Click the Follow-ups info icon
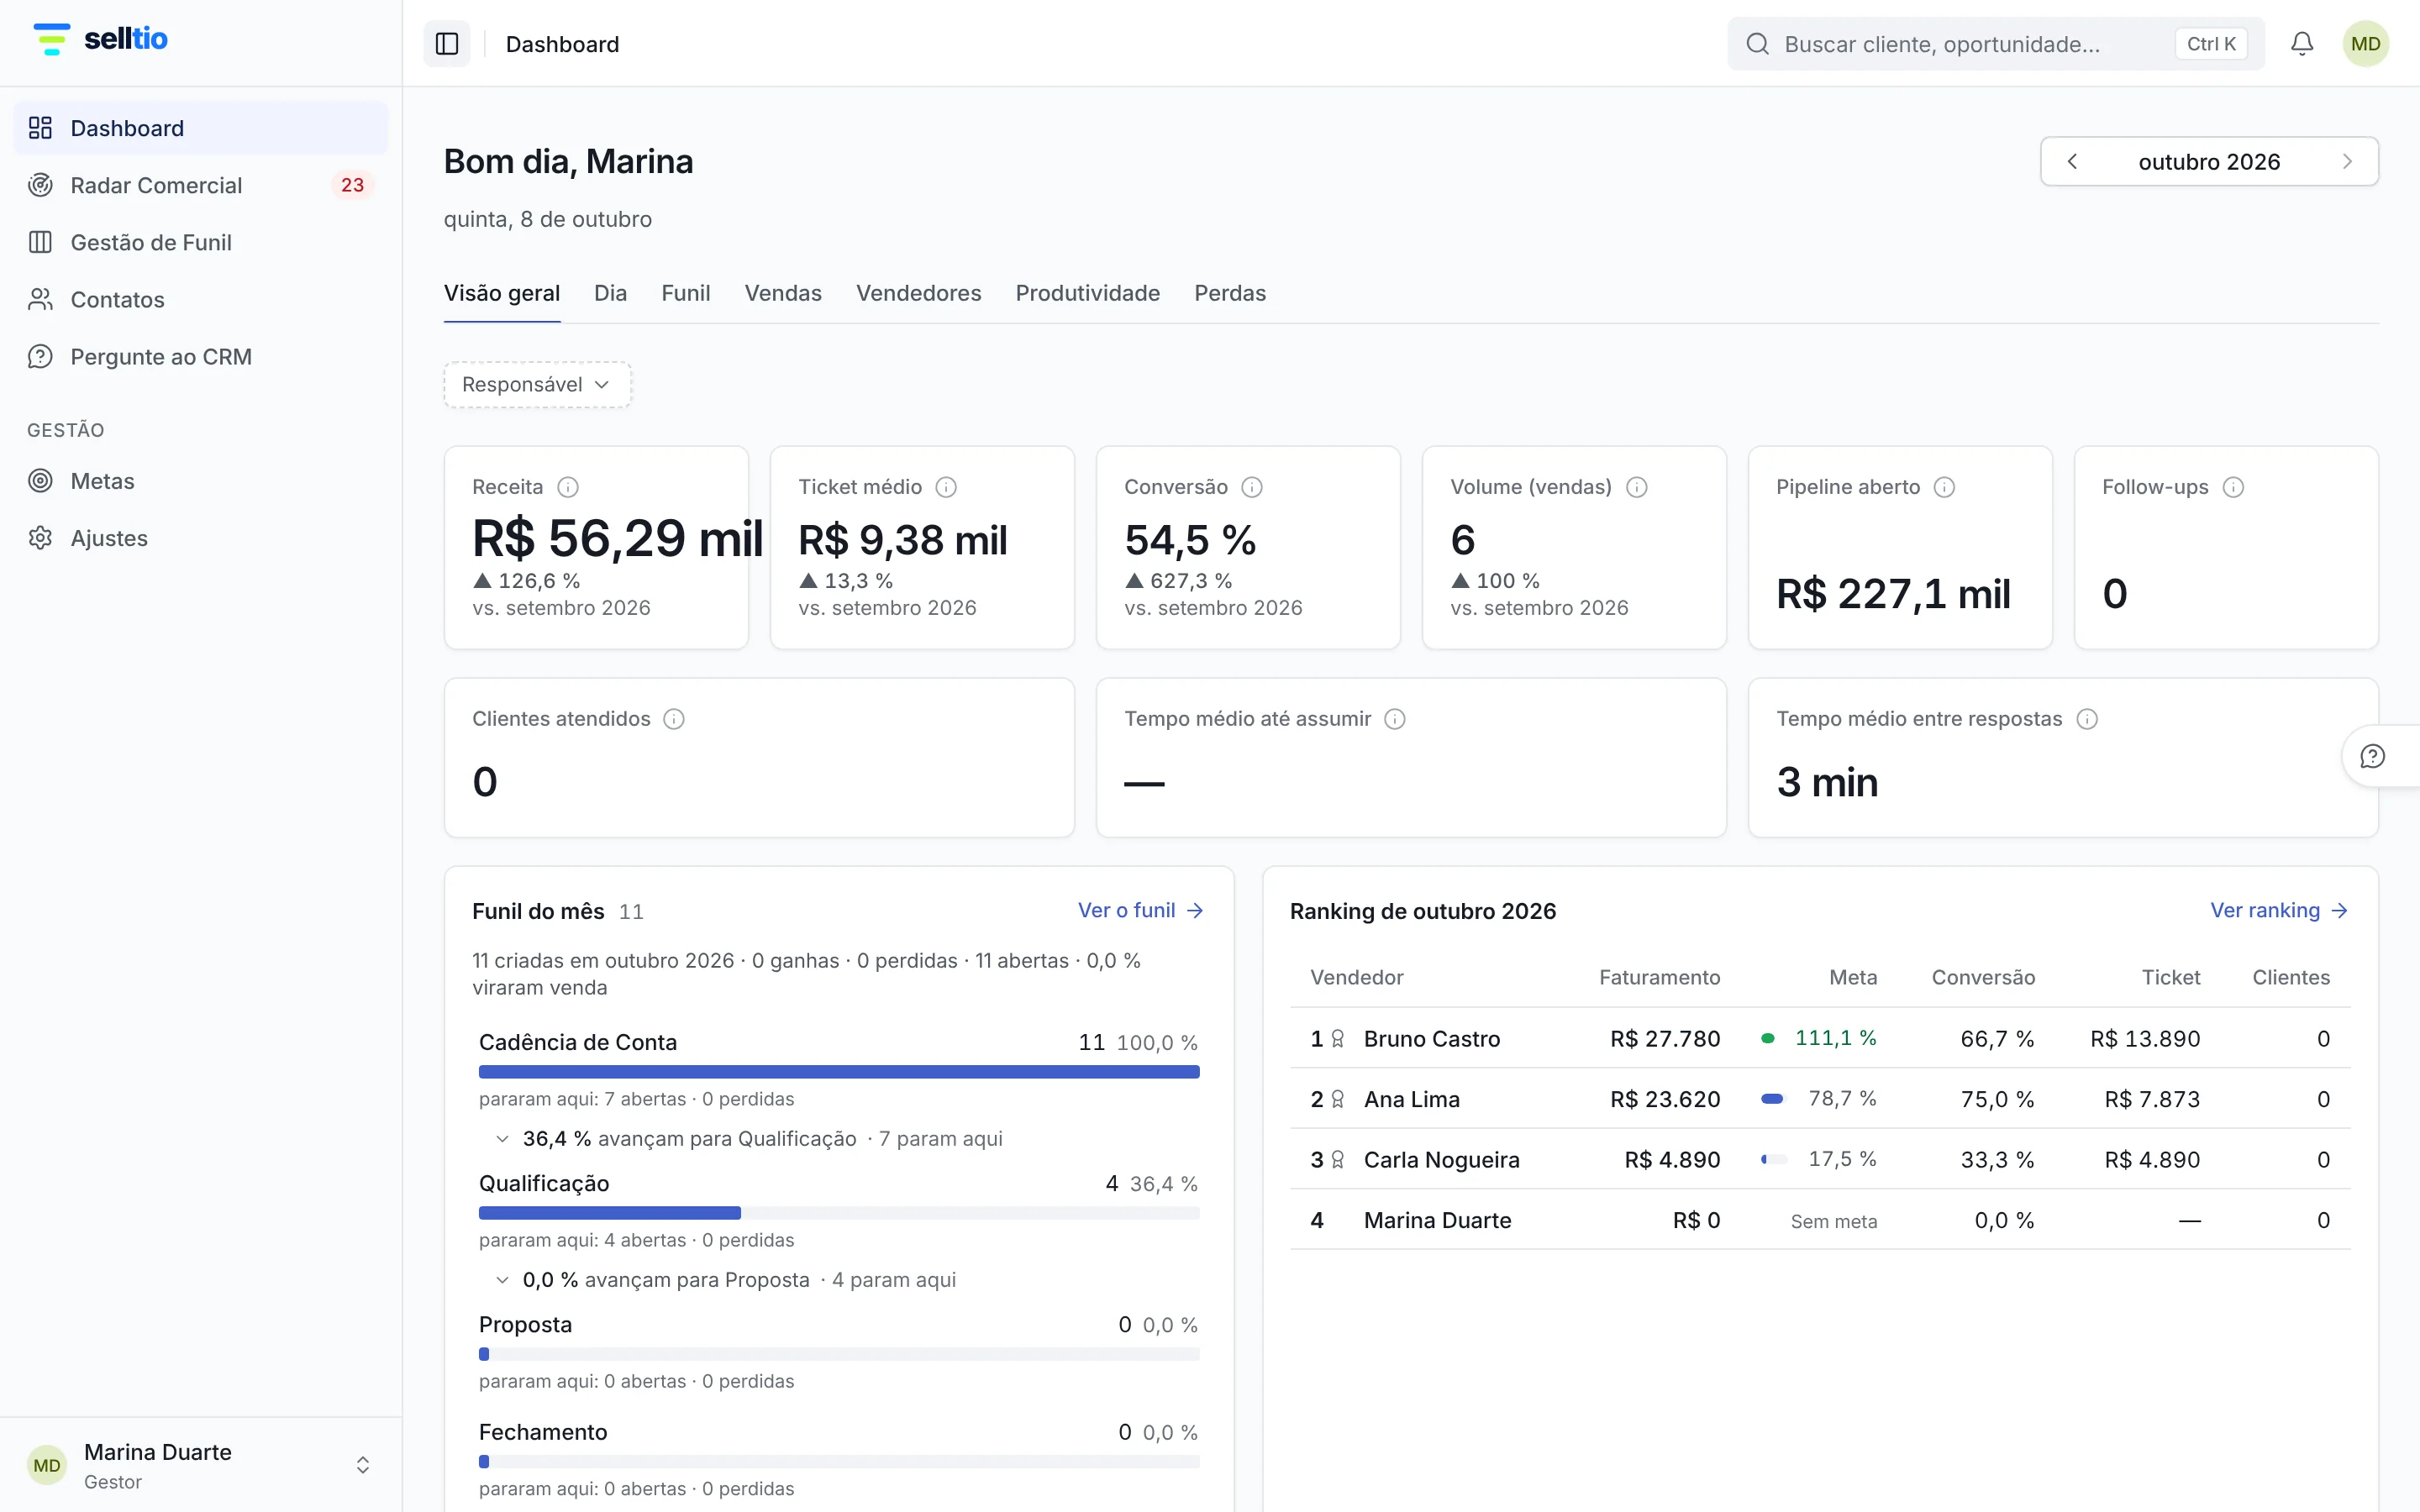This screenshot has height=1512, width=2420. tap(2233, 487)
